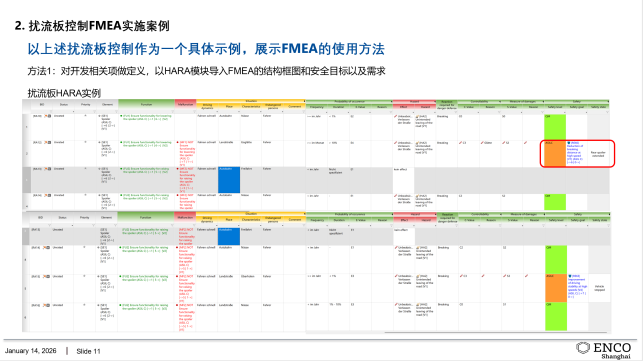Click the '扰流板HARA实例' caption above the table

click(x=64, y=93)
